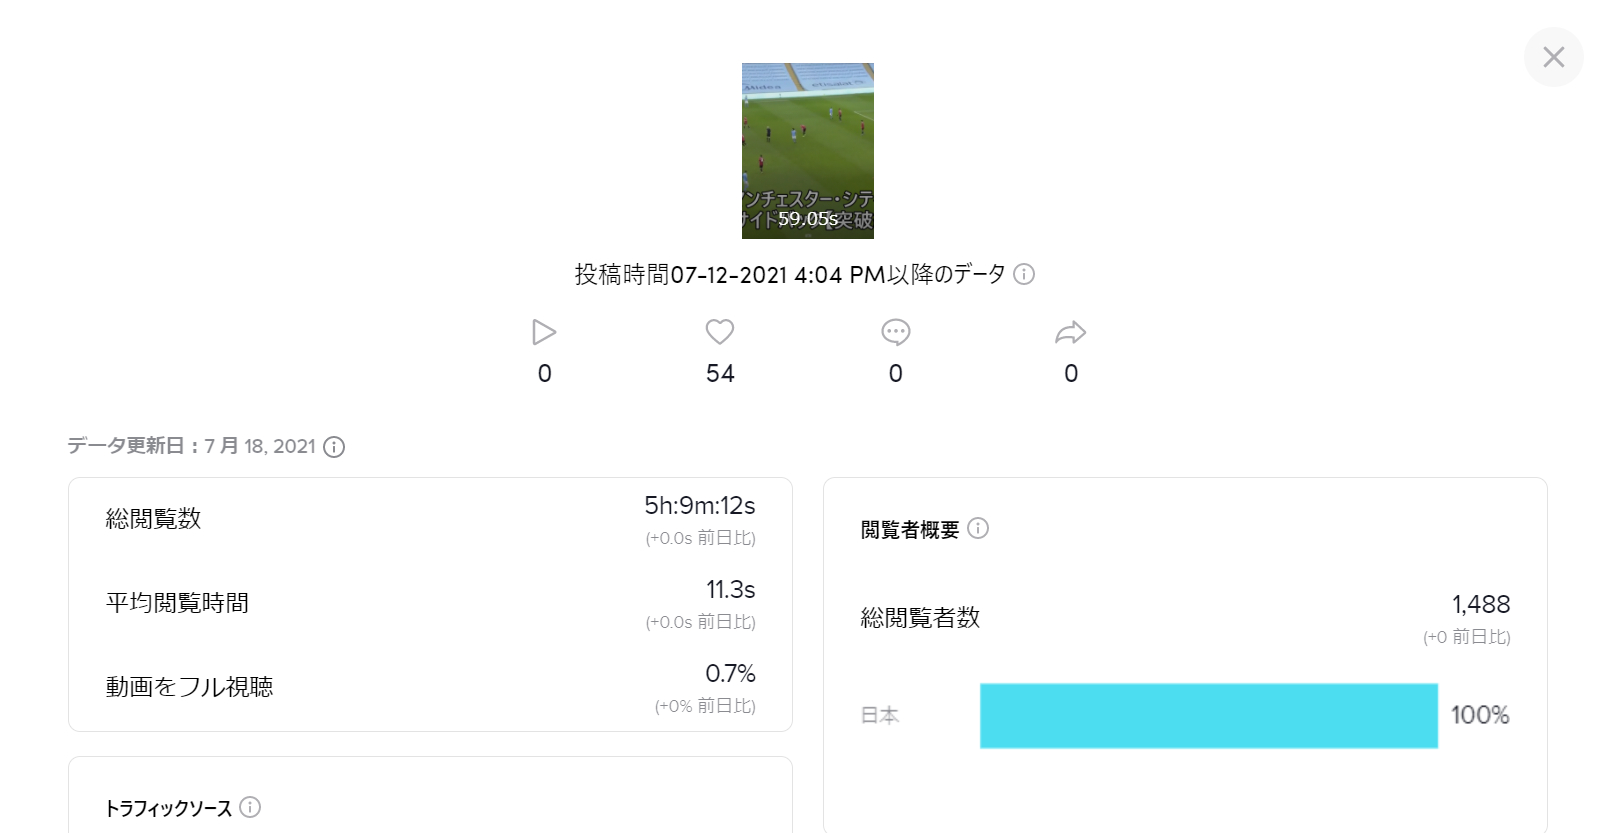
Task: Click (+0 前日比) under 1,488
Action: (x=1467, y=637)
